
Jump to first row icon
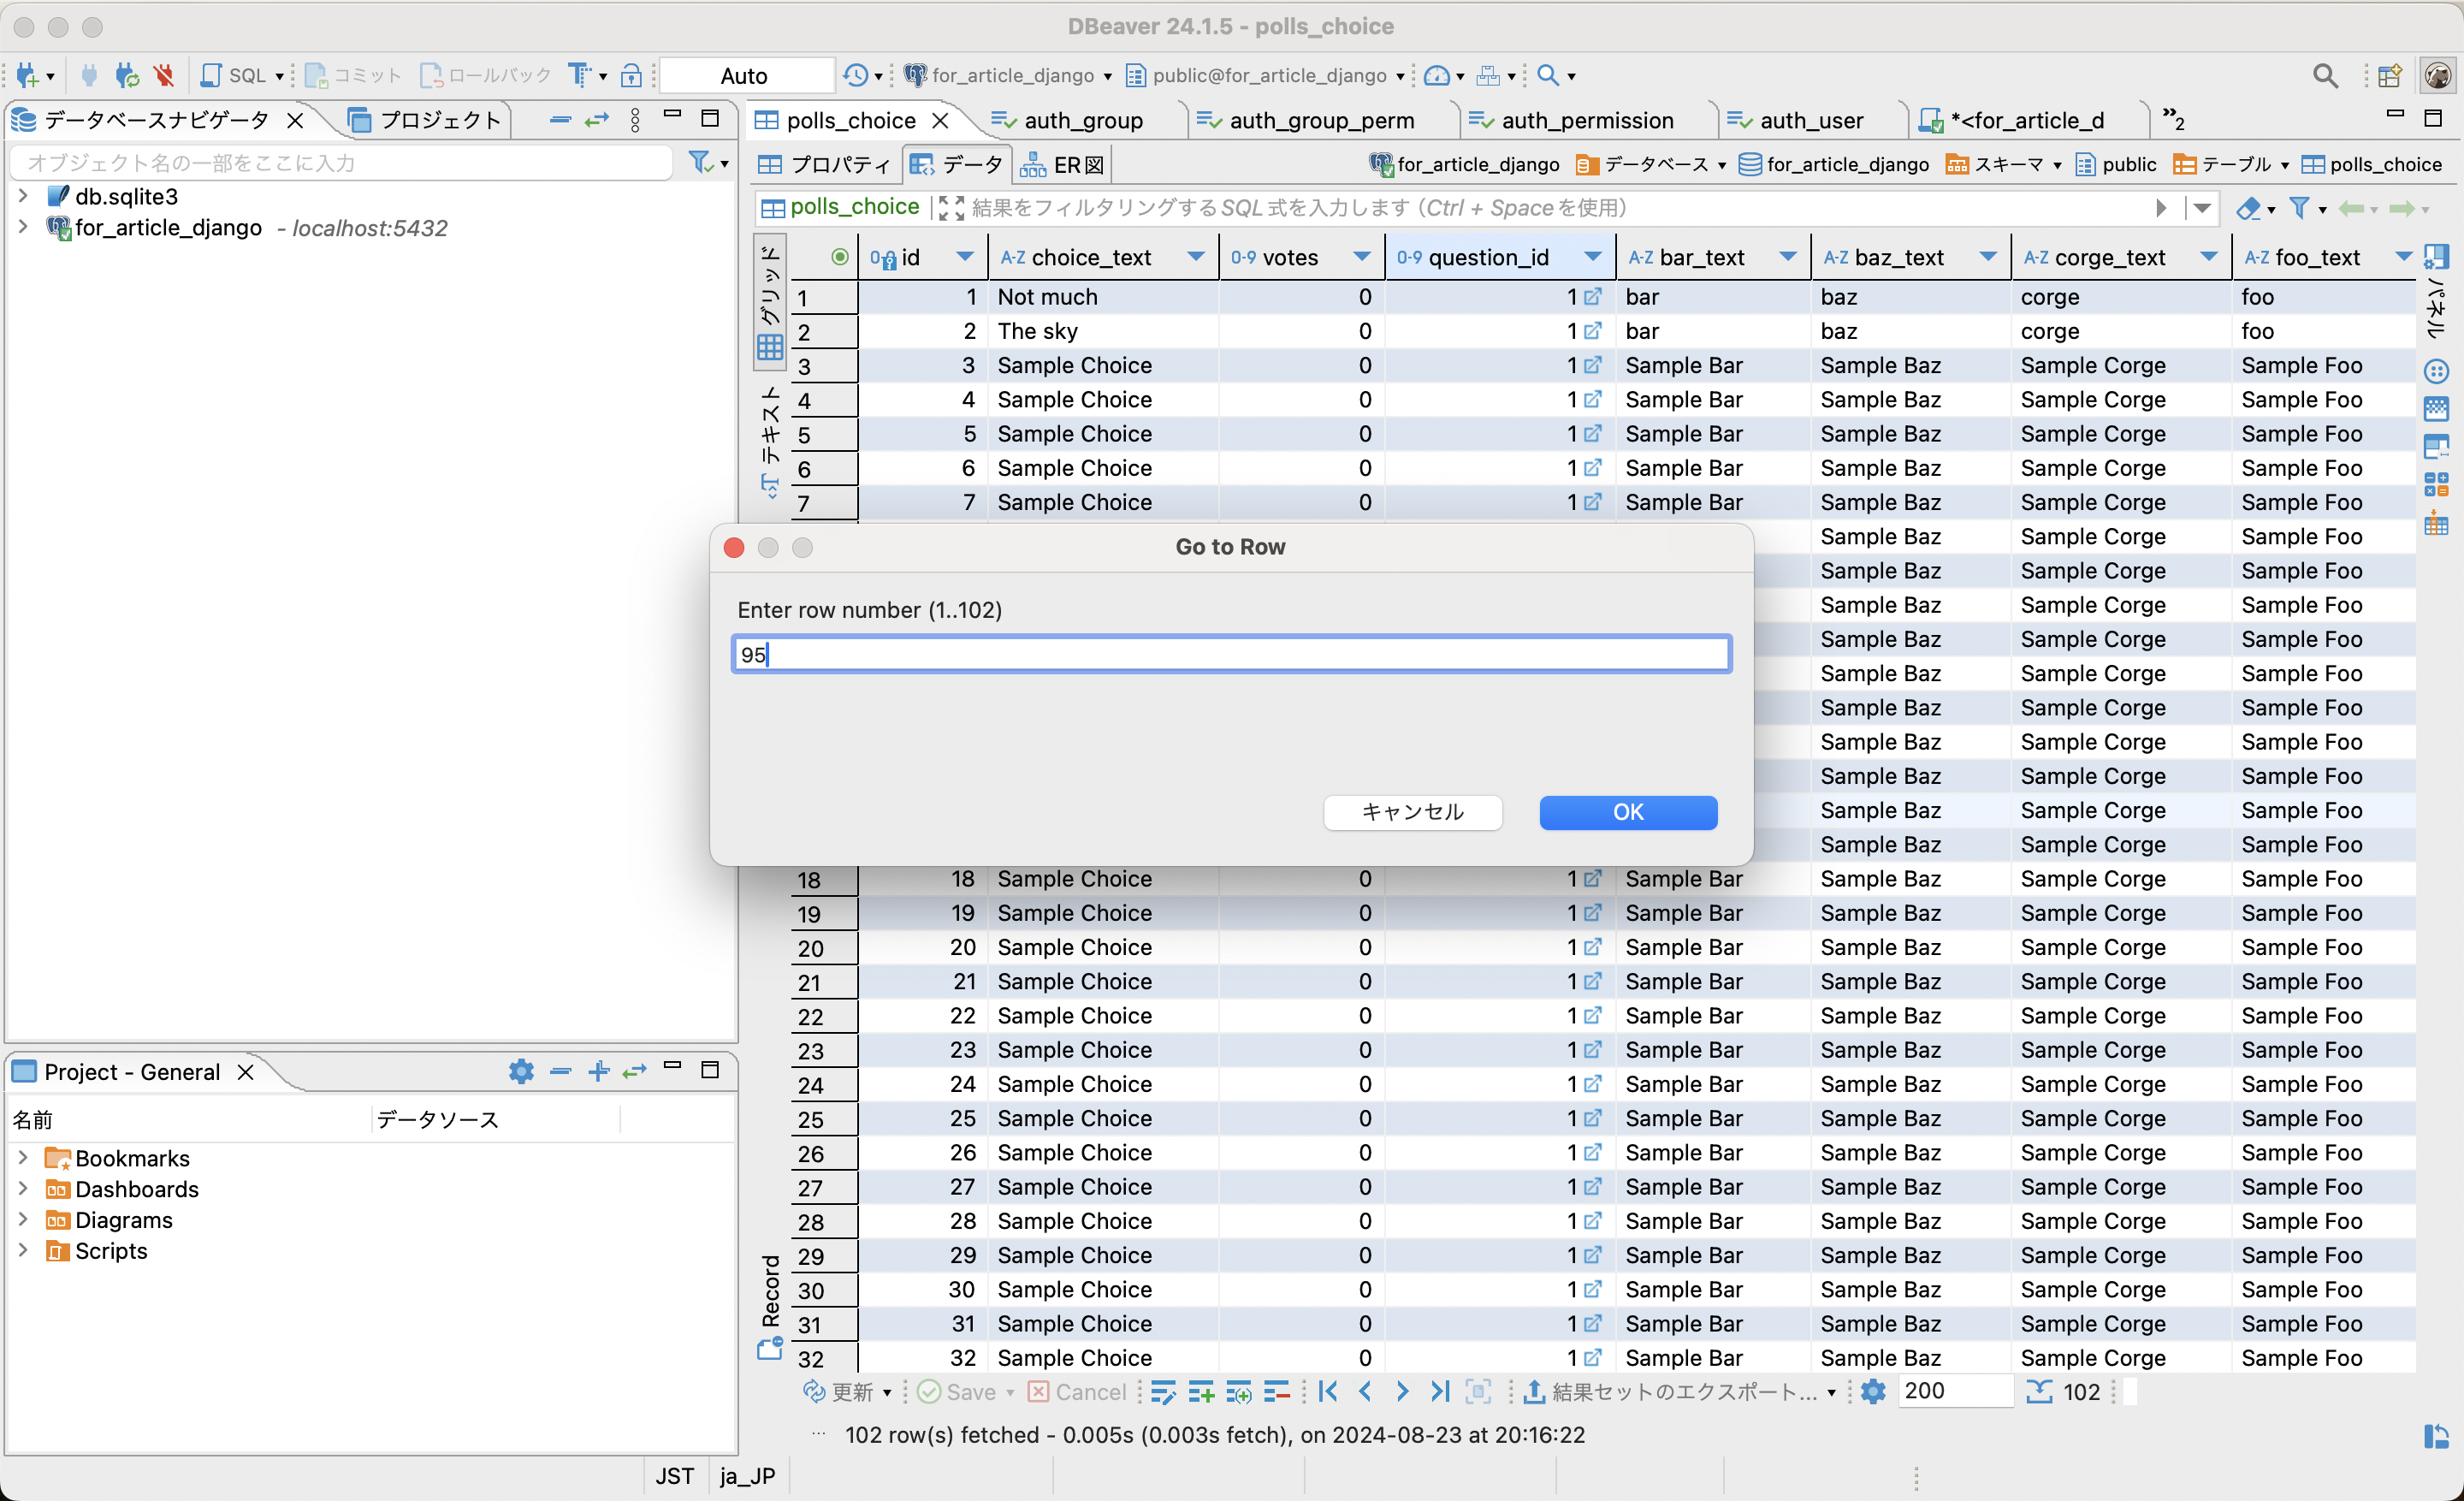point(1328,1391)
